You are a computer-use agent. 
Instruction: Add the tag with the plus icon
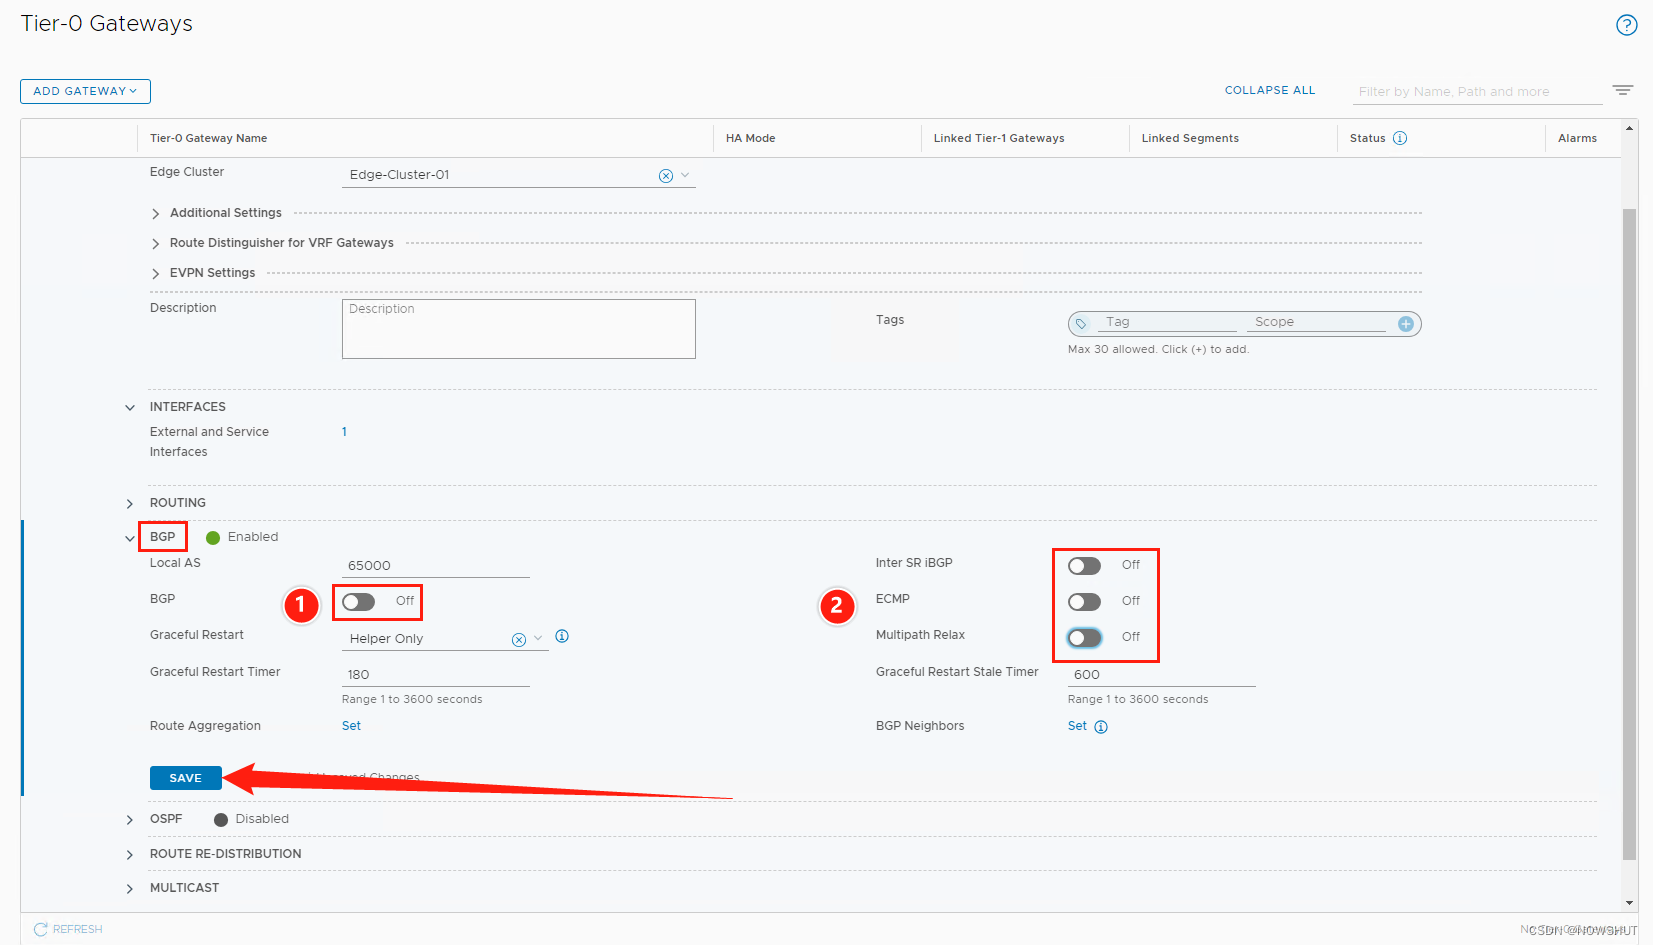(x=1406, y=323)
